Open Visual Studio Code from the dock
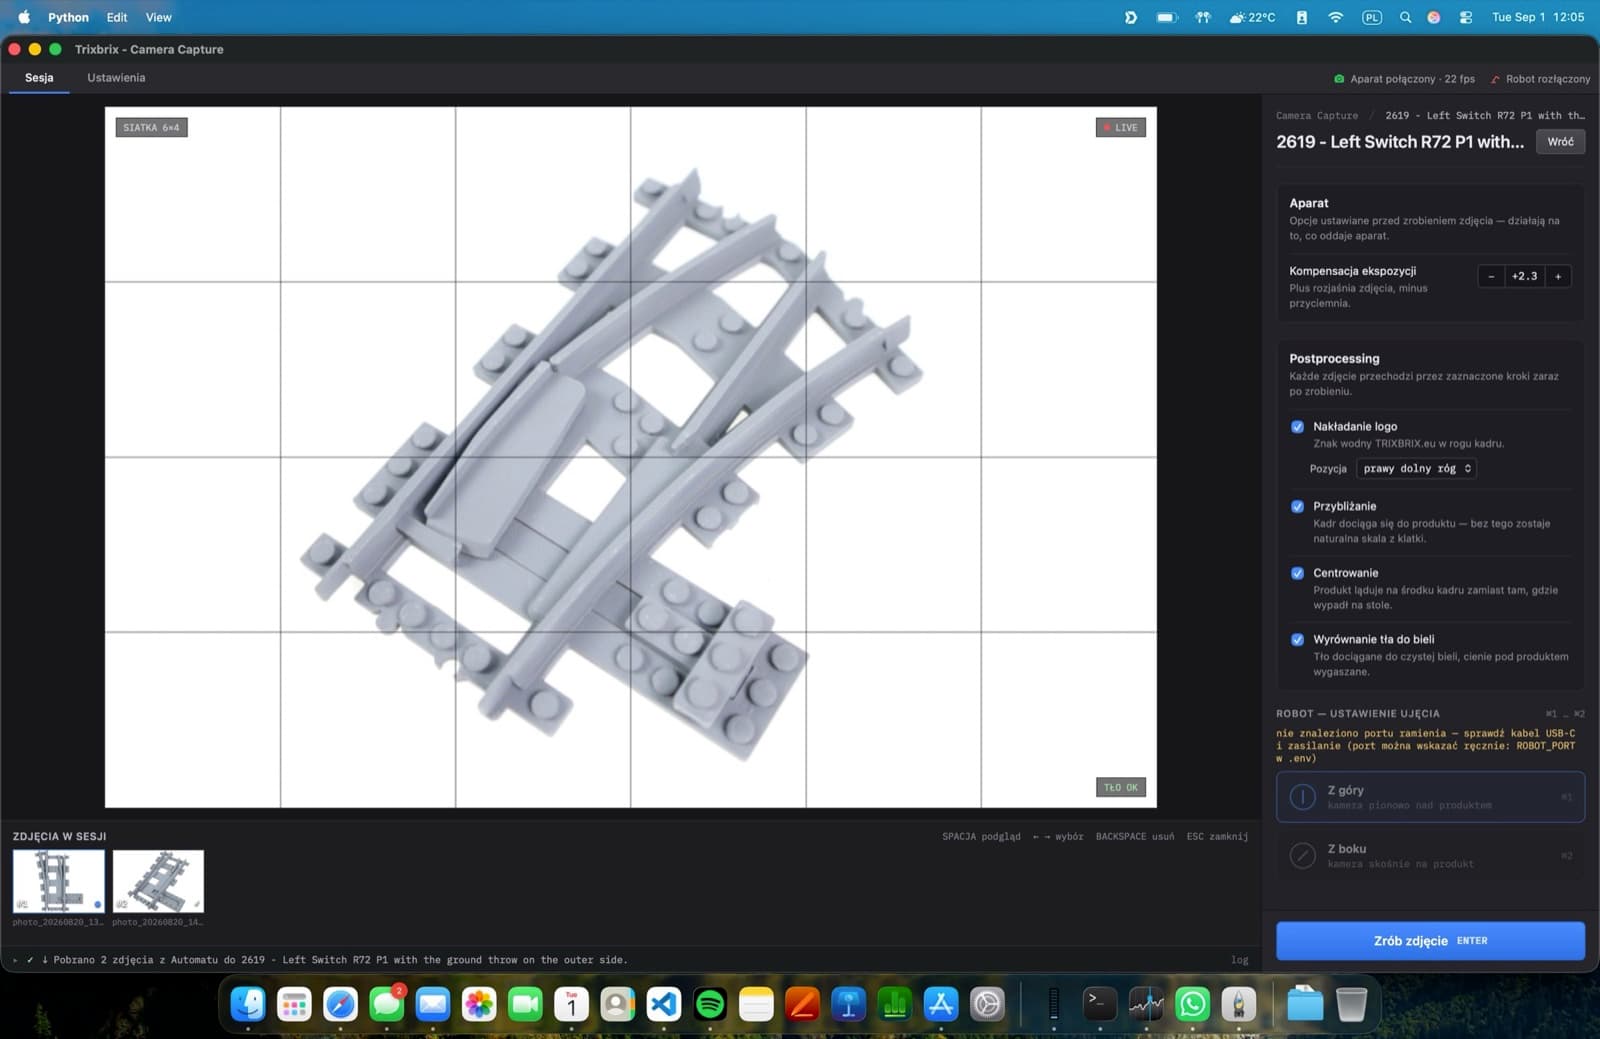 click(x=664, y=1003)
